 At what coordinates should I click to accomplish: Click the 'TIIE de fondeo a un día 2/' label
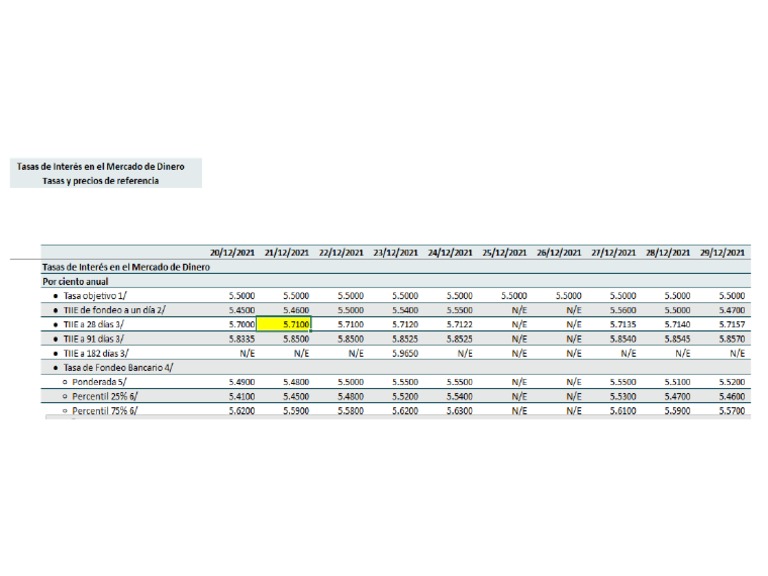tap(115, 310)
